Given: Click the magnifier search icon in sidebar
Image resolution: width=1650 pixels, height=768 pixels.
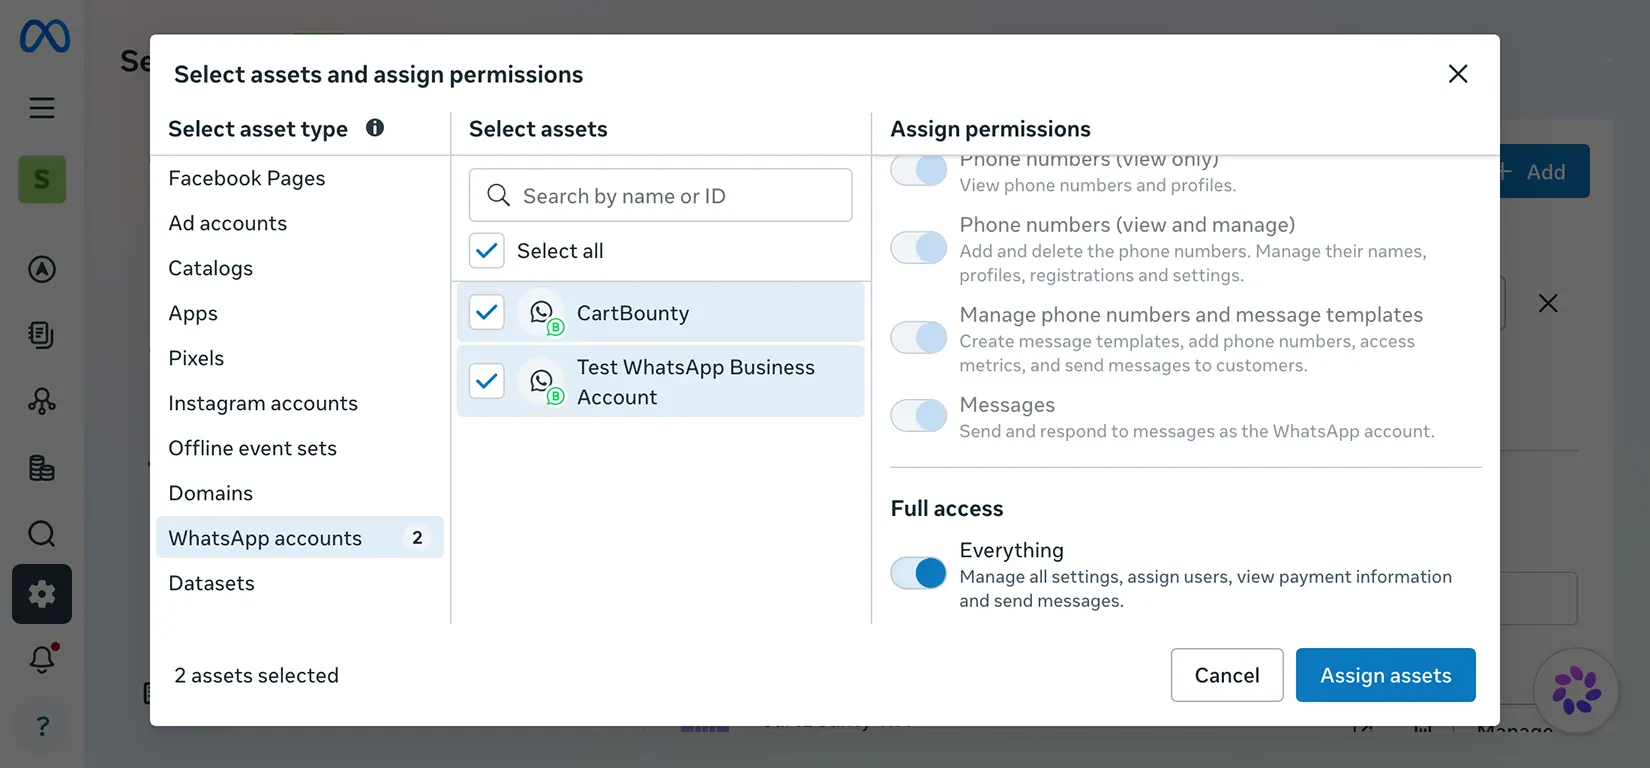Looking at the screenshot, I should (42, 534).
